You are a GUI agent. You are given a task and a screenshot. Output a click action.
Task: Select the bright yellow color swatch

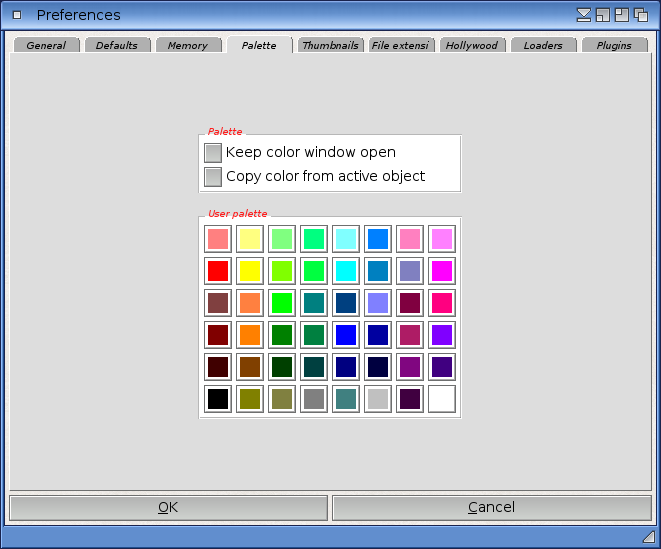pyautogui.click(x=250, y=271)
